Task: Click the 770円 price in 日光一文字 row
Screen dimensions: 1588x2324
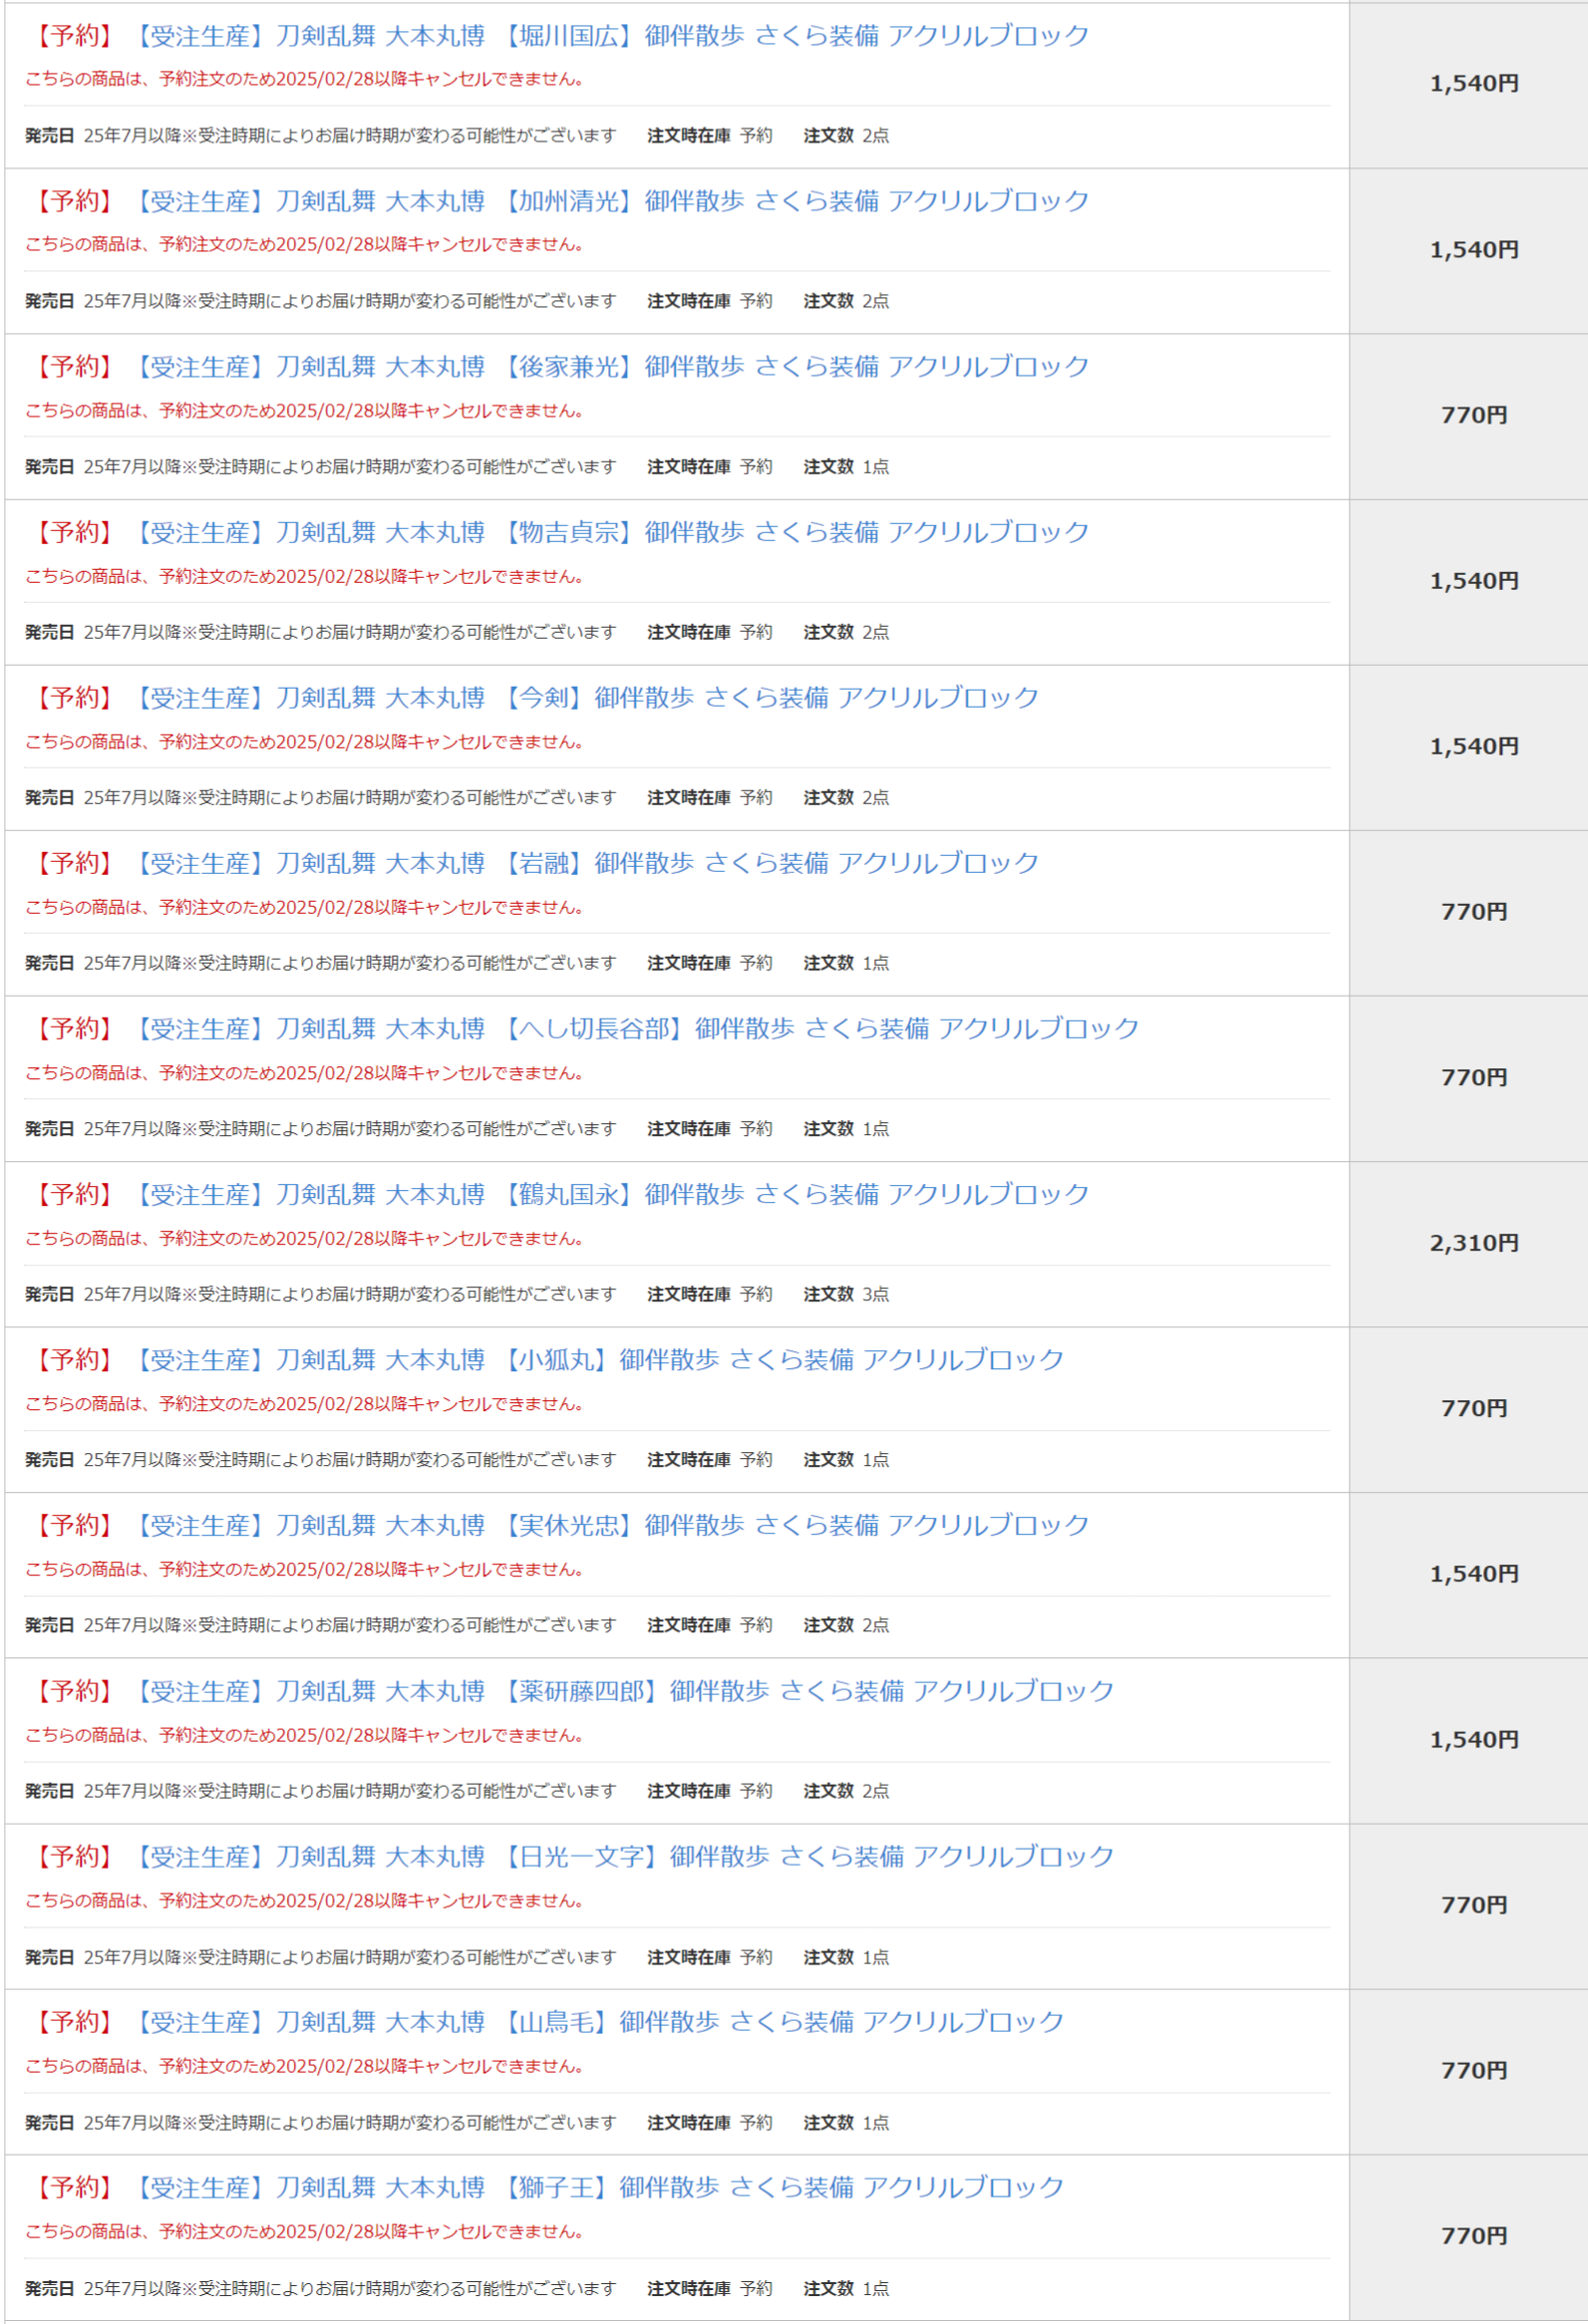Action: tap(1474, 1905)
